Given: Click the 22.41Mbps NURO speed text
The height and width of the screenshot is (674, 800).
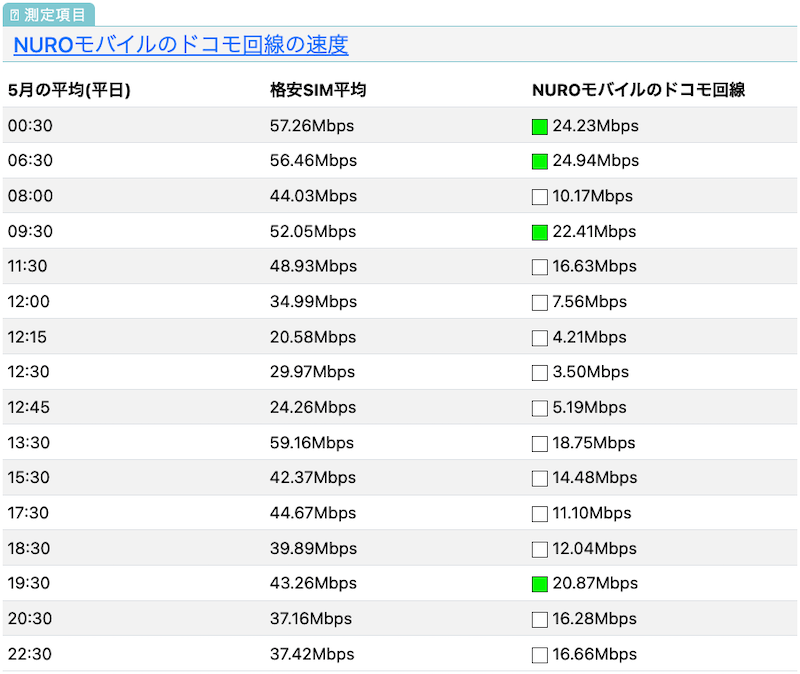Looking at the screenshot, I should (x=594, y=231).
